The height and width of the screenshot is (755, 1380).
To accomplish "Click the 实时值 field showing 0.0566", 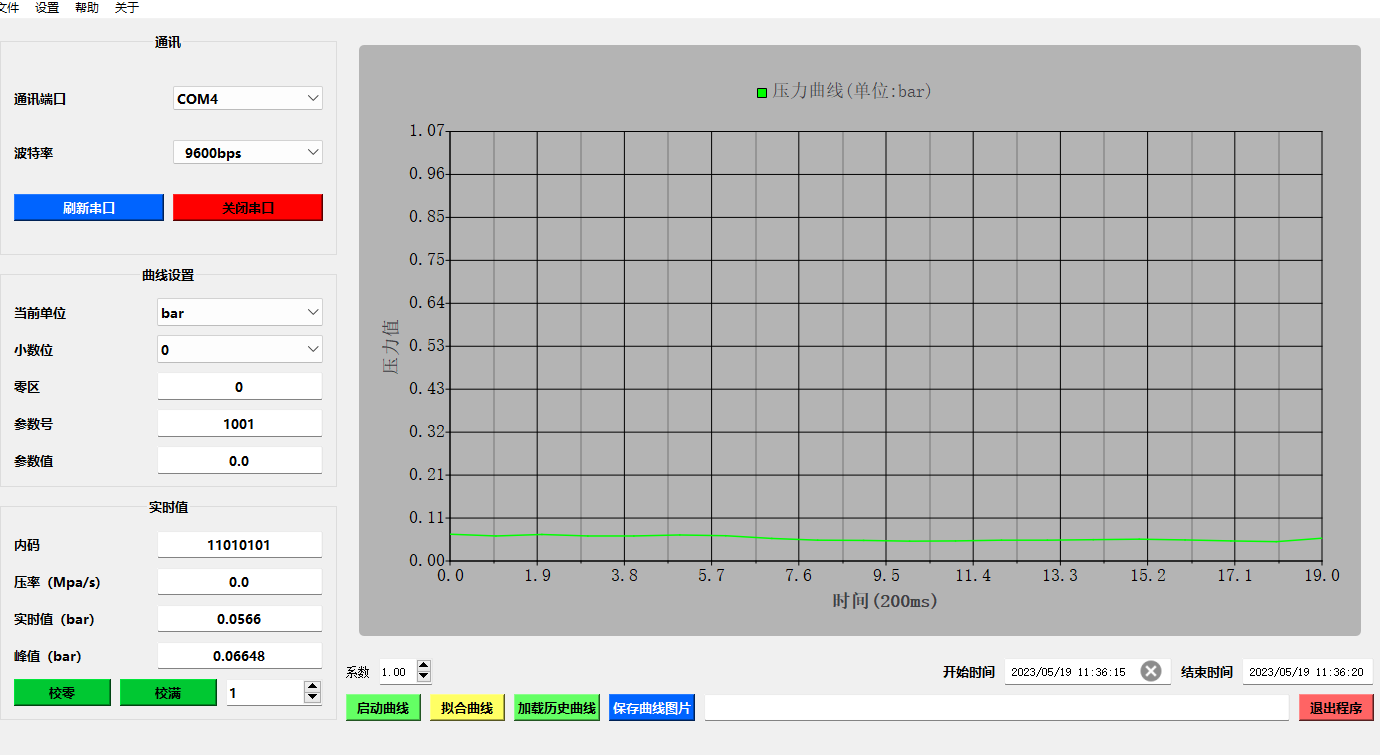I will 240,618.
